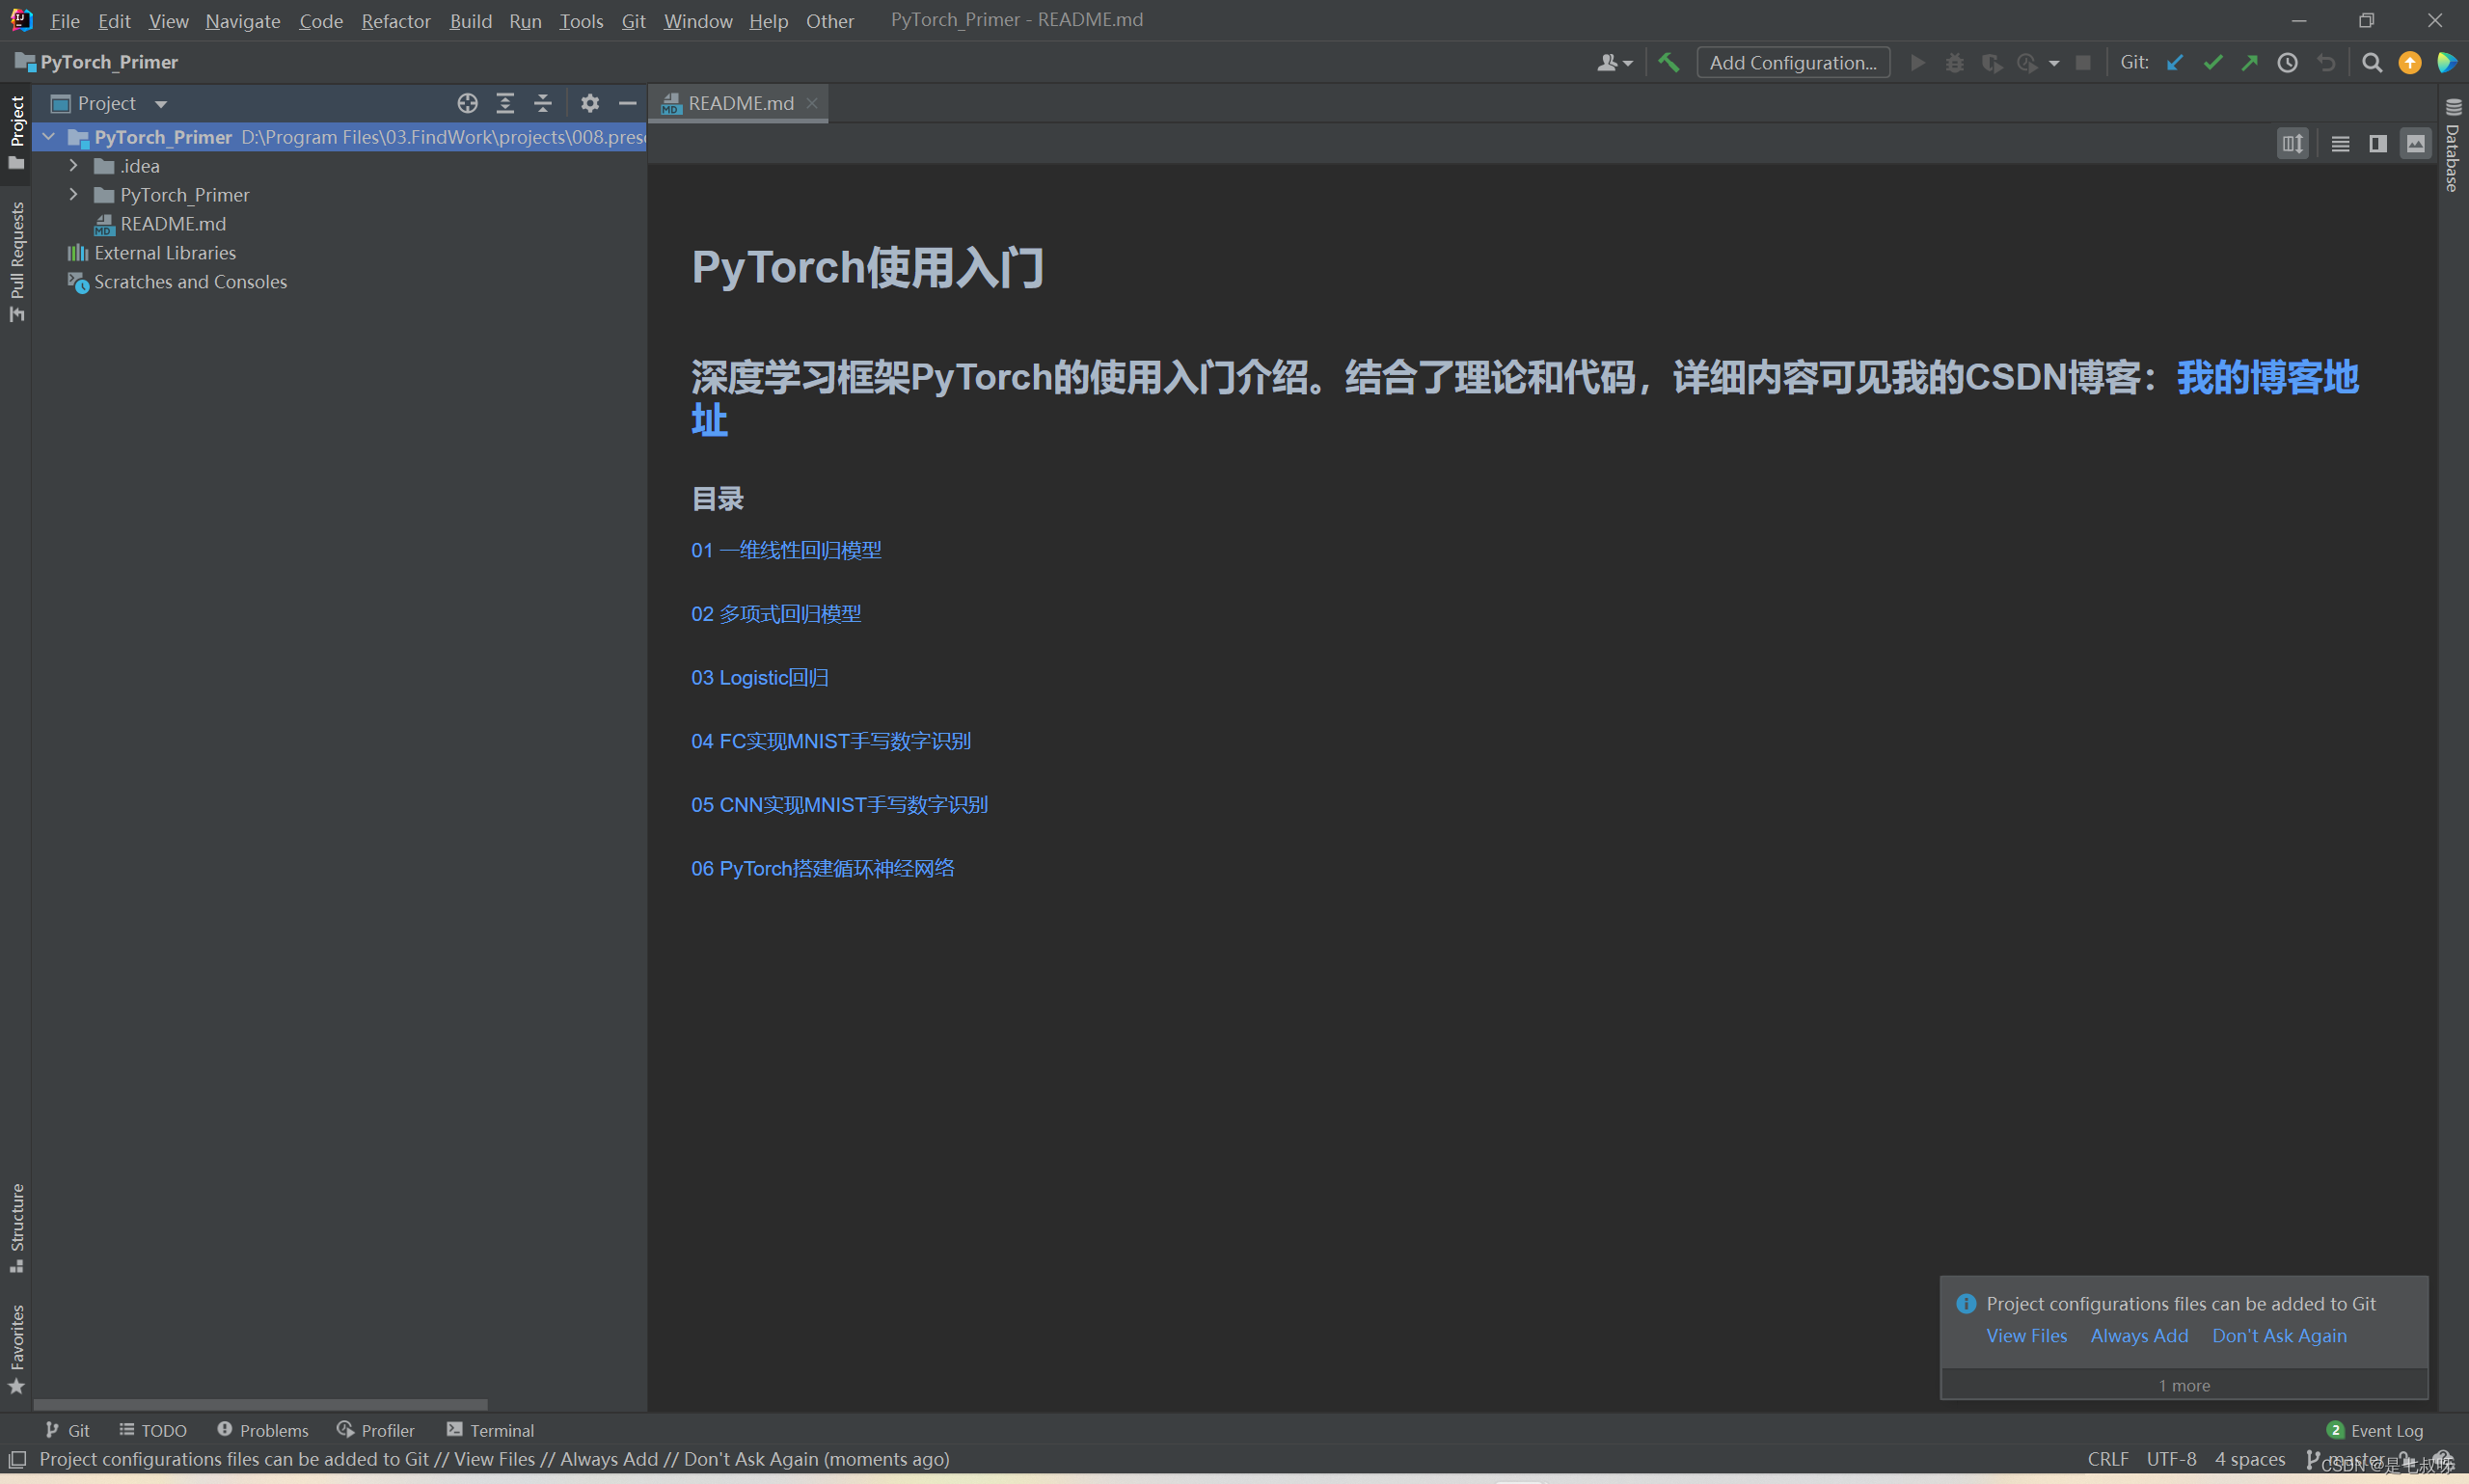This screenshot has width=2469, height=1484.
Task: Click the Stop square icon
Action: [2083, 62]
